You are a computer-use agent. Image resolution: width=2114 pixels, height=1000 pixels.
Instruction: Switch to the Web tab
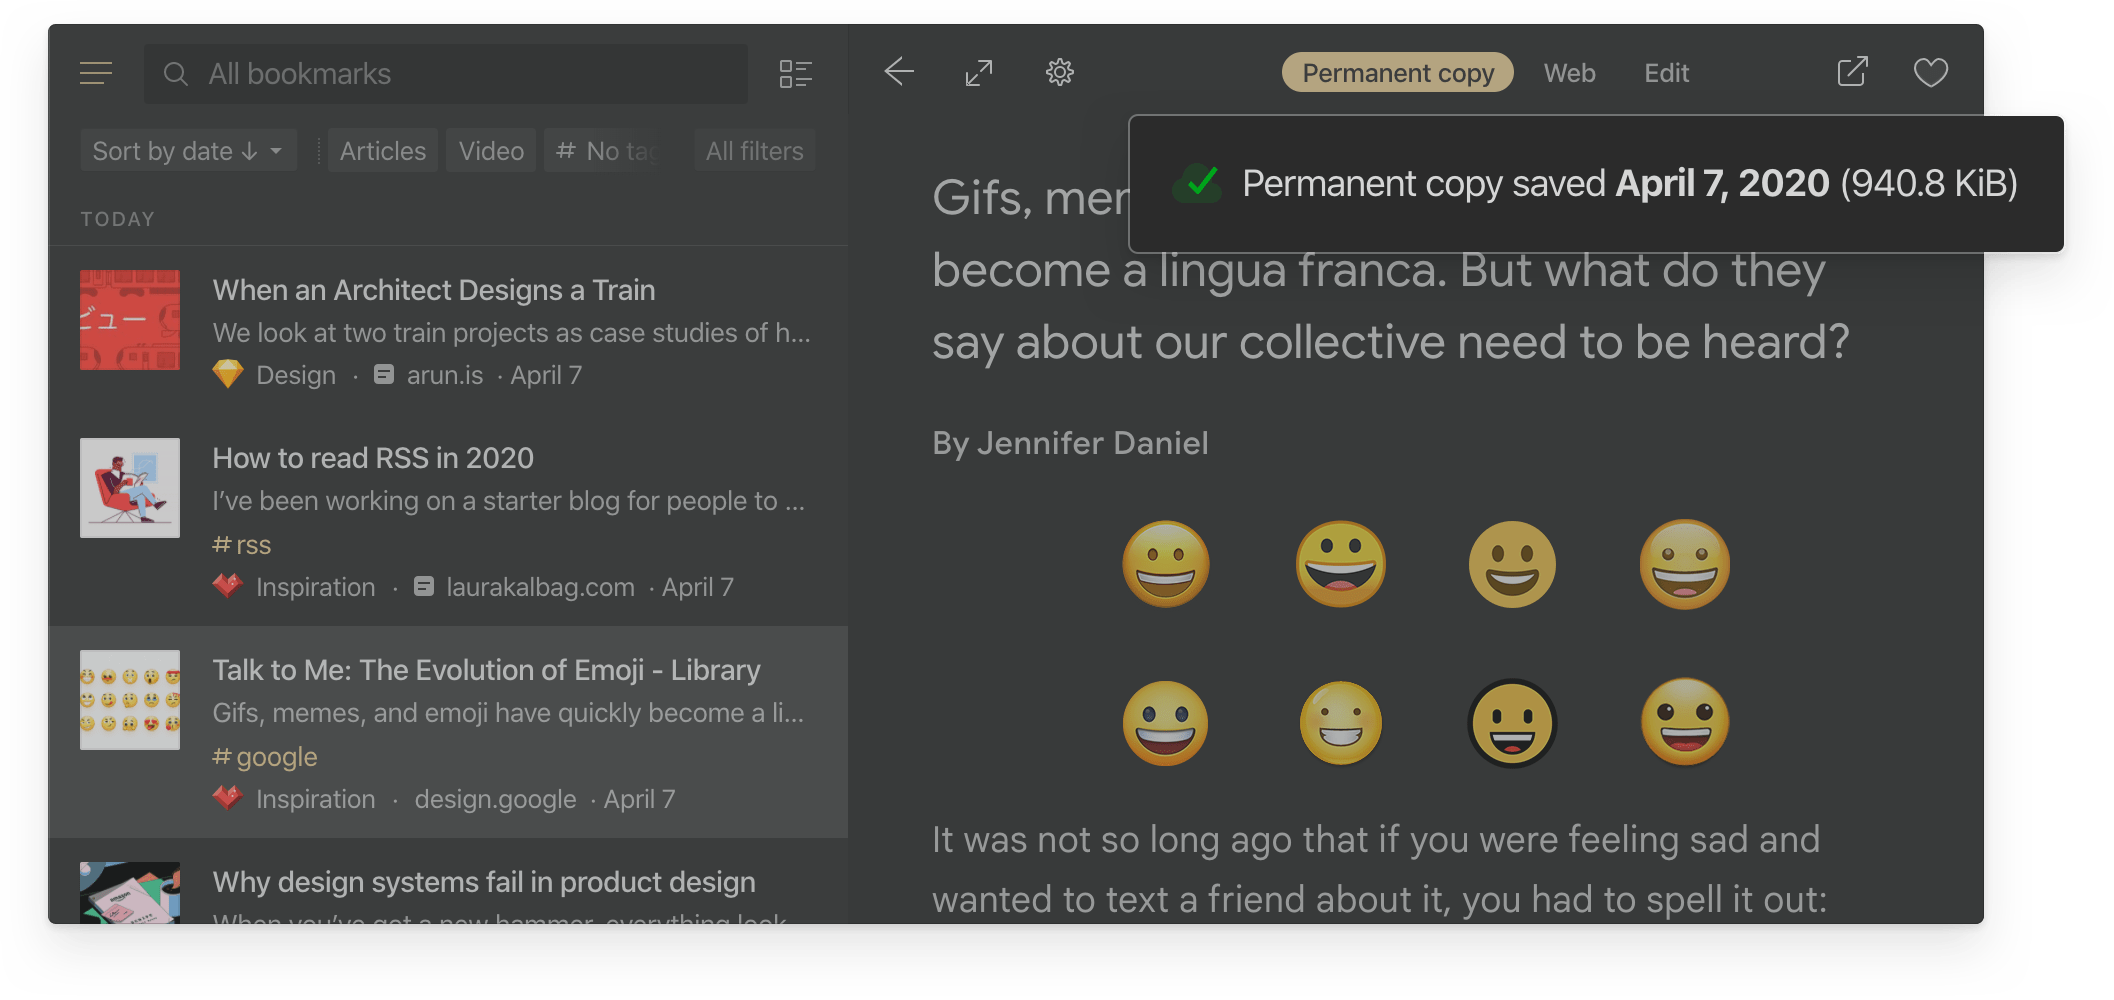[x=1569, y=73]
